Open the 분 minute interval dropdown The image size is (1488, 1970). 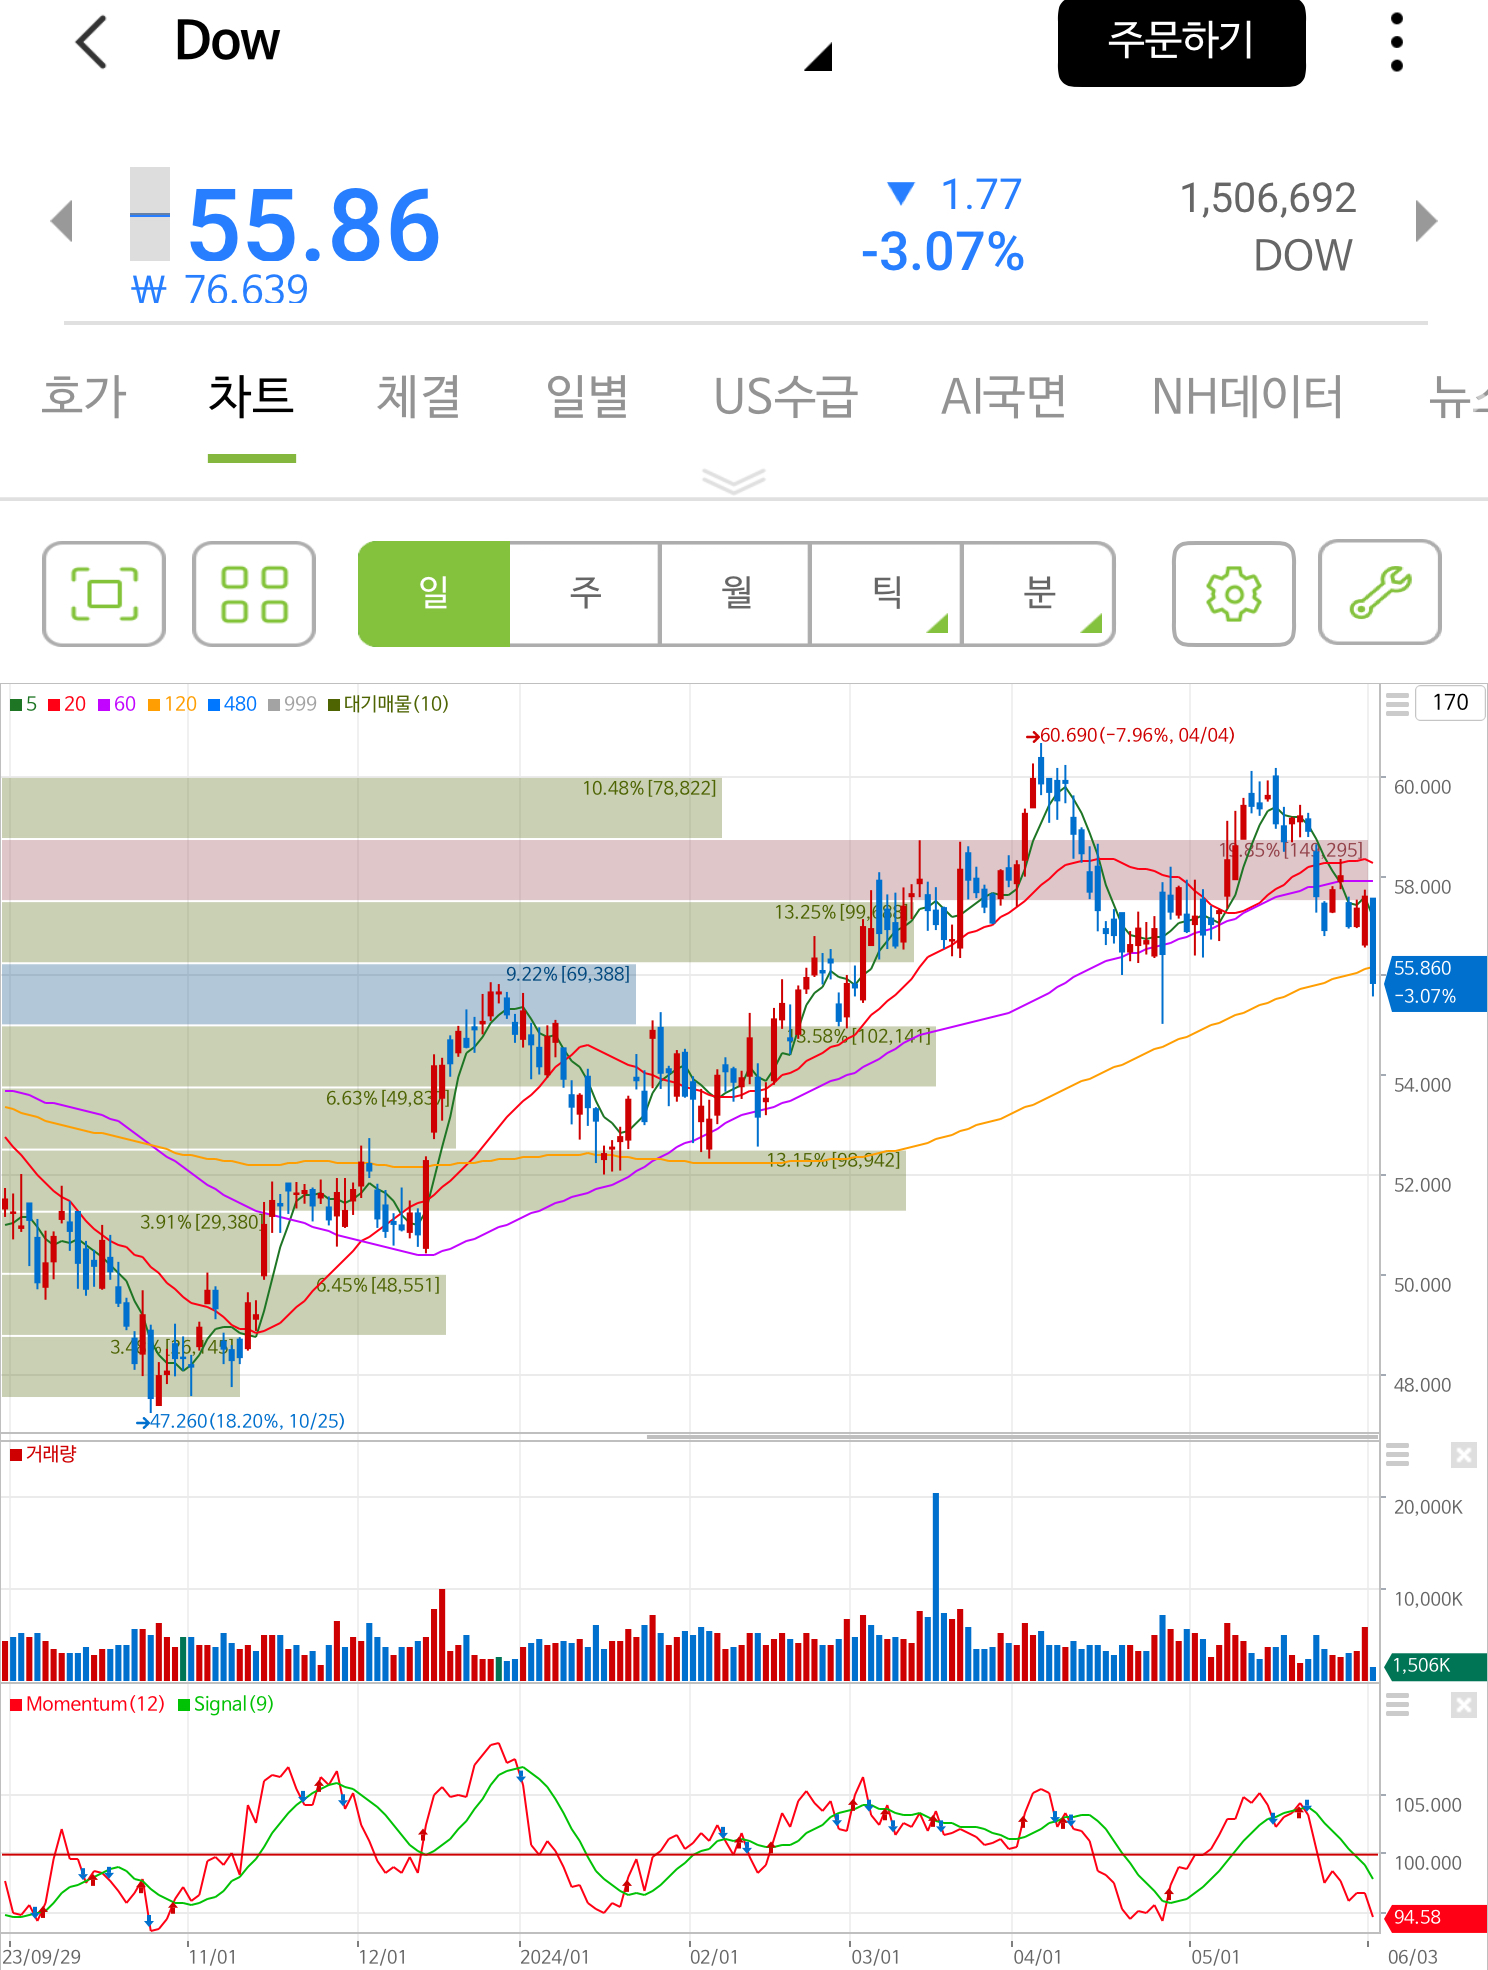coord(1038,594)
